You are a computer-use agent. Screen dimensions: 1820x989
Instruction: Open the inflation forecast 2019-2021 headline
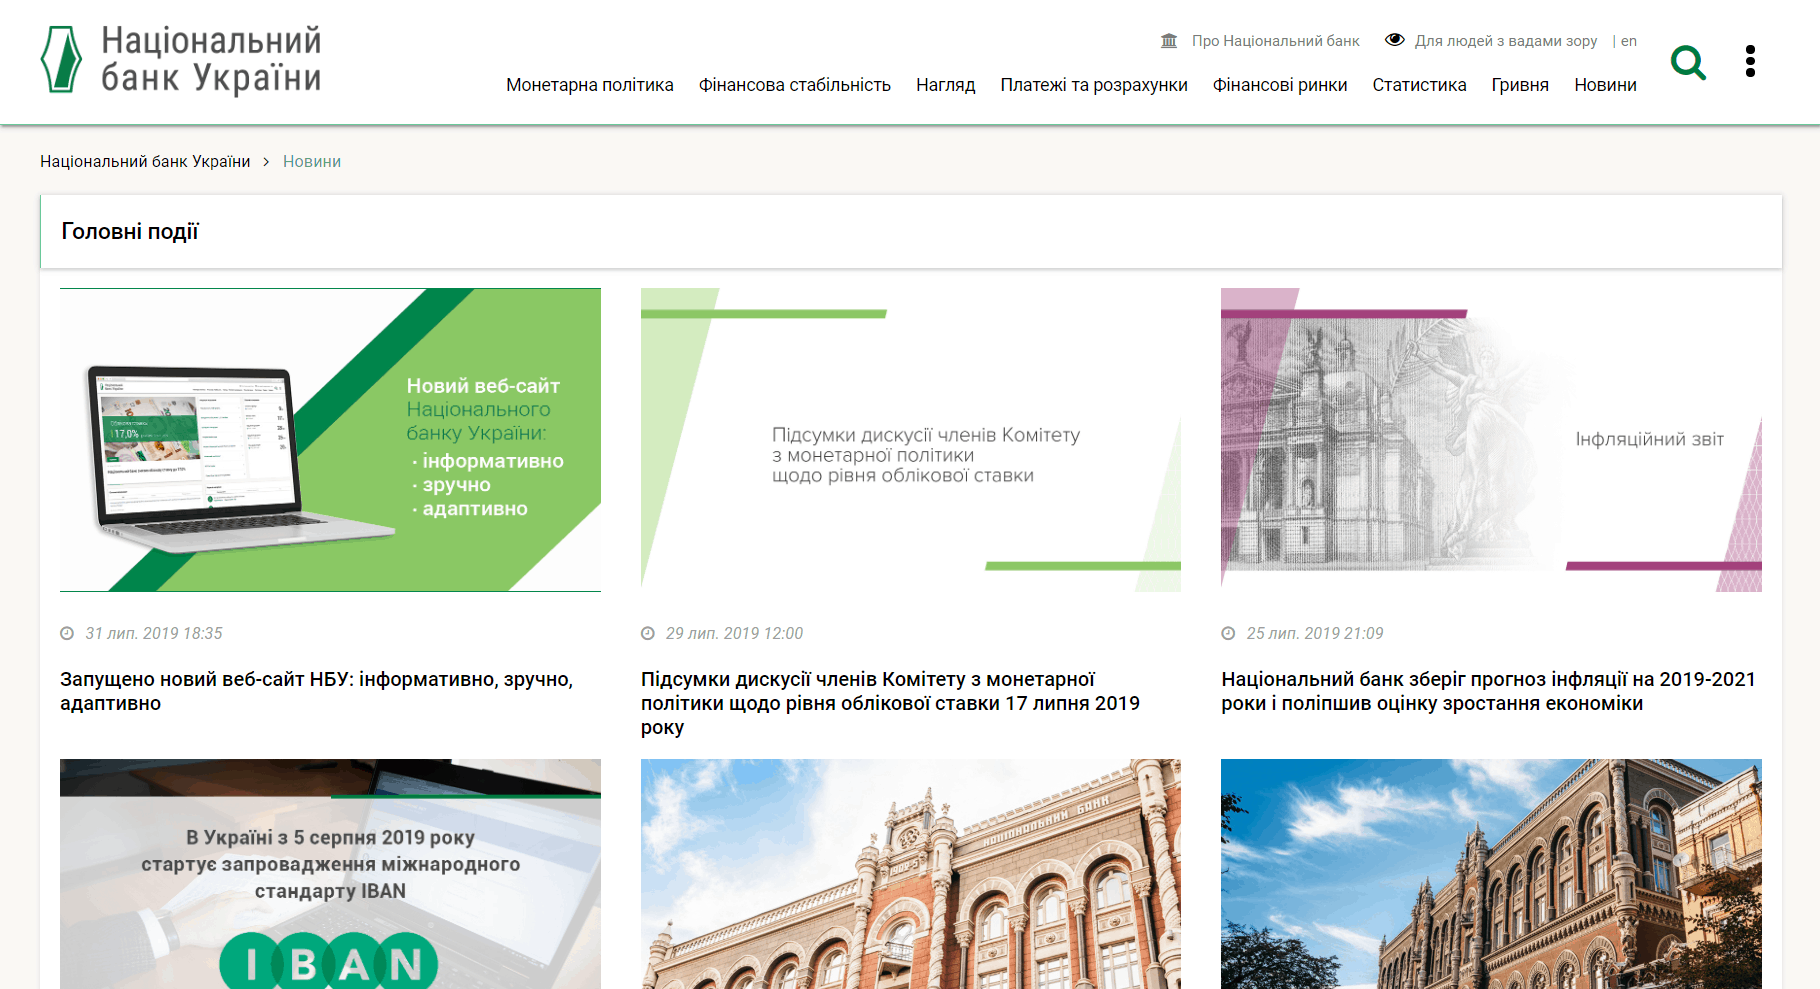(1488, 691)
